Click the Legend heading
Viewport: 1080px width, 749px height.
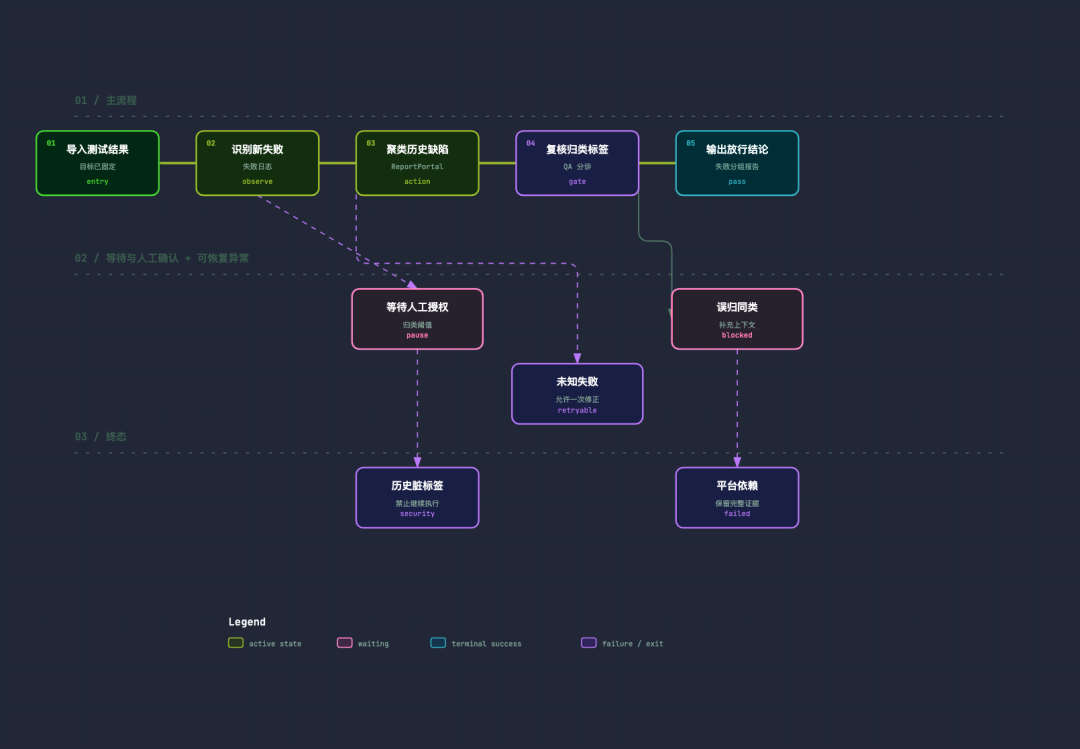pyautogui.click(x=247, y=622)
